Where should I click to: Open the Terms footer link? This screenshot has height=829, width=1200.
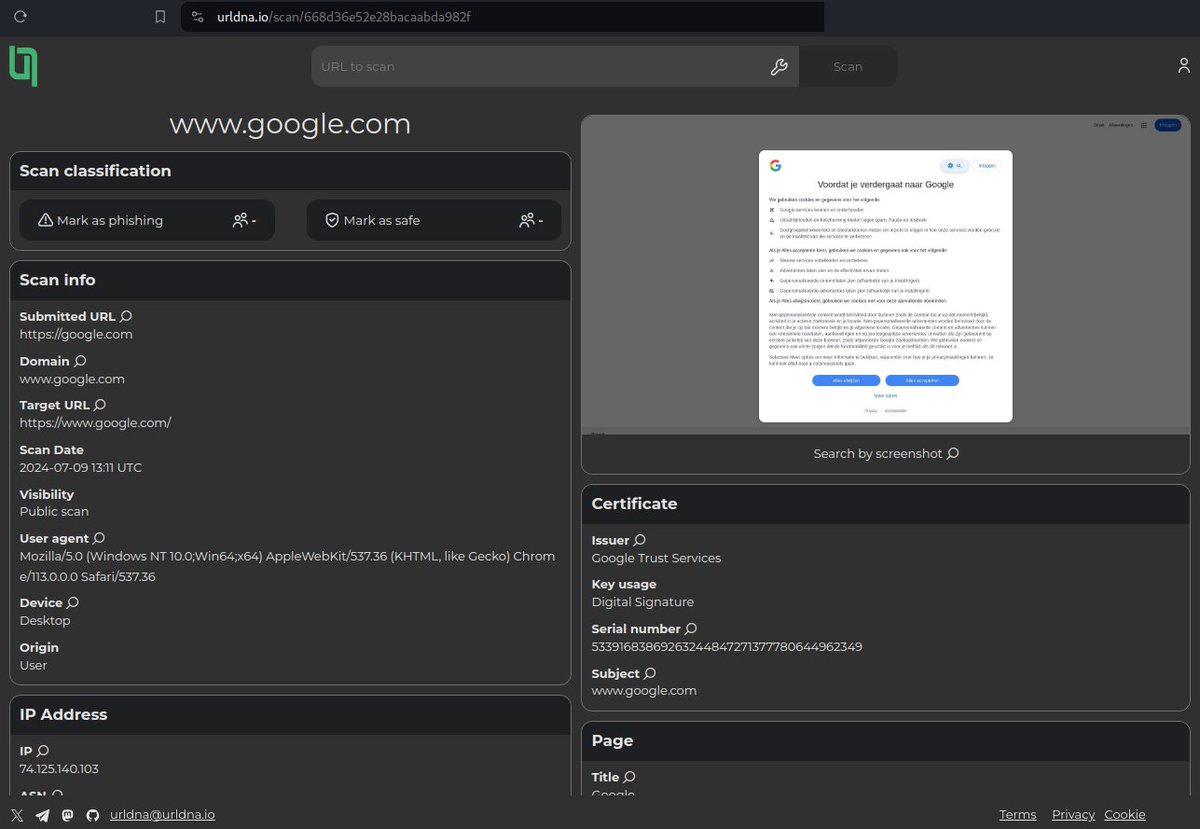[1018, 815]
